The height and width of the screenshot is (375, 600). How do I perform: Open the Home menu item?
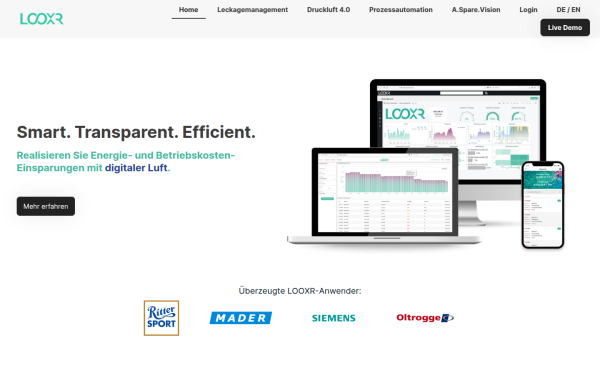point(188,10)
